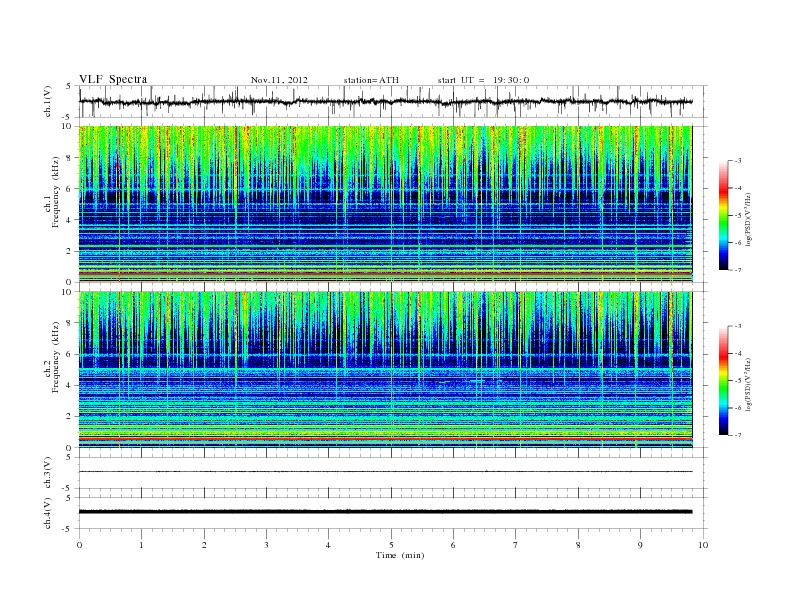Click the -3 label on the ch.1 colorbar
The image size is (792, 612).
(738, 161)
